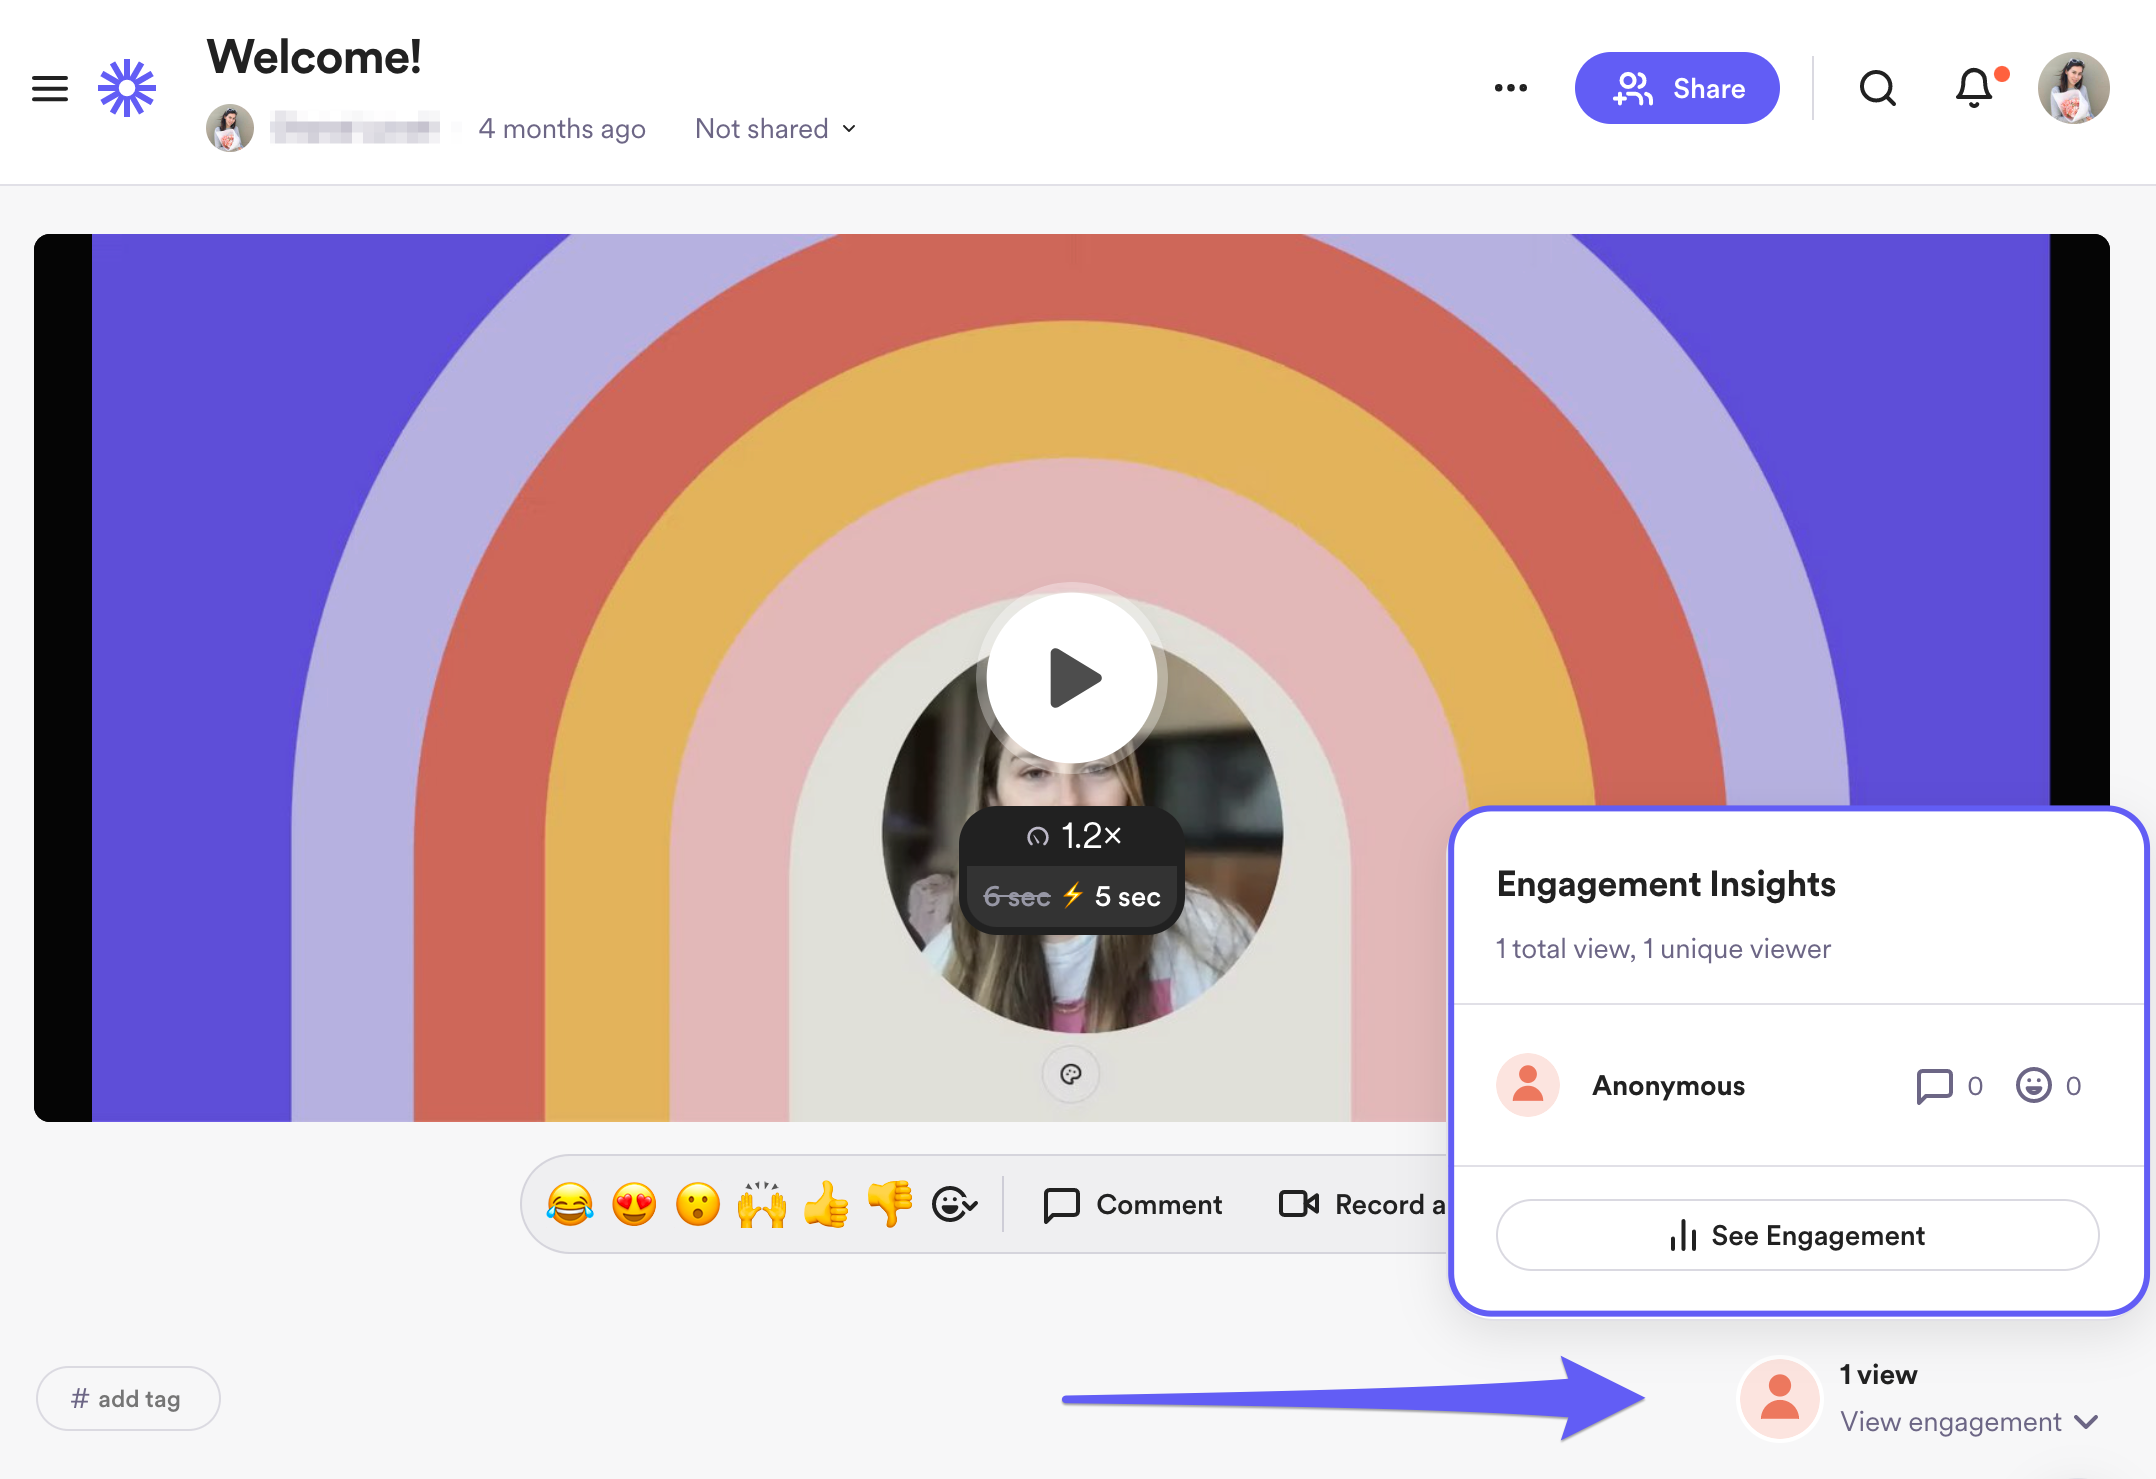Click the Comment option
The height and width of the screenshot is (1479, 2156).
[x=1133, y=1204]
